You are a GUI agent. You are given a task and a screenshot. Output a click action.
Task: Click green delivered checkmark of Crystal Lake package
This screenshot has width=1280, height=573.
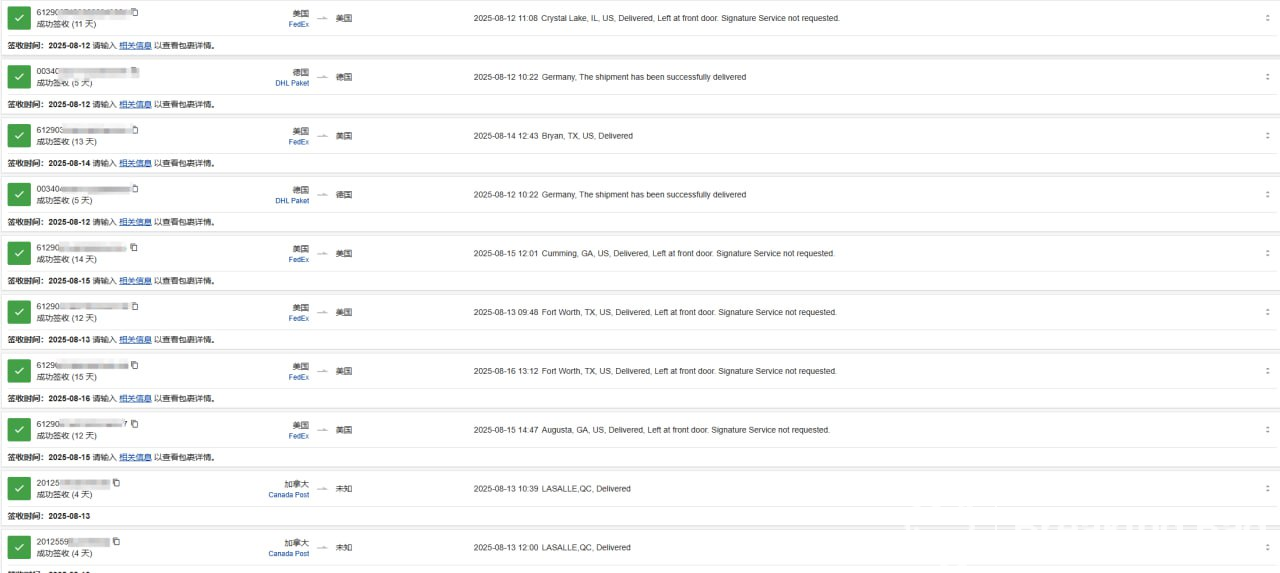(19, 18)
